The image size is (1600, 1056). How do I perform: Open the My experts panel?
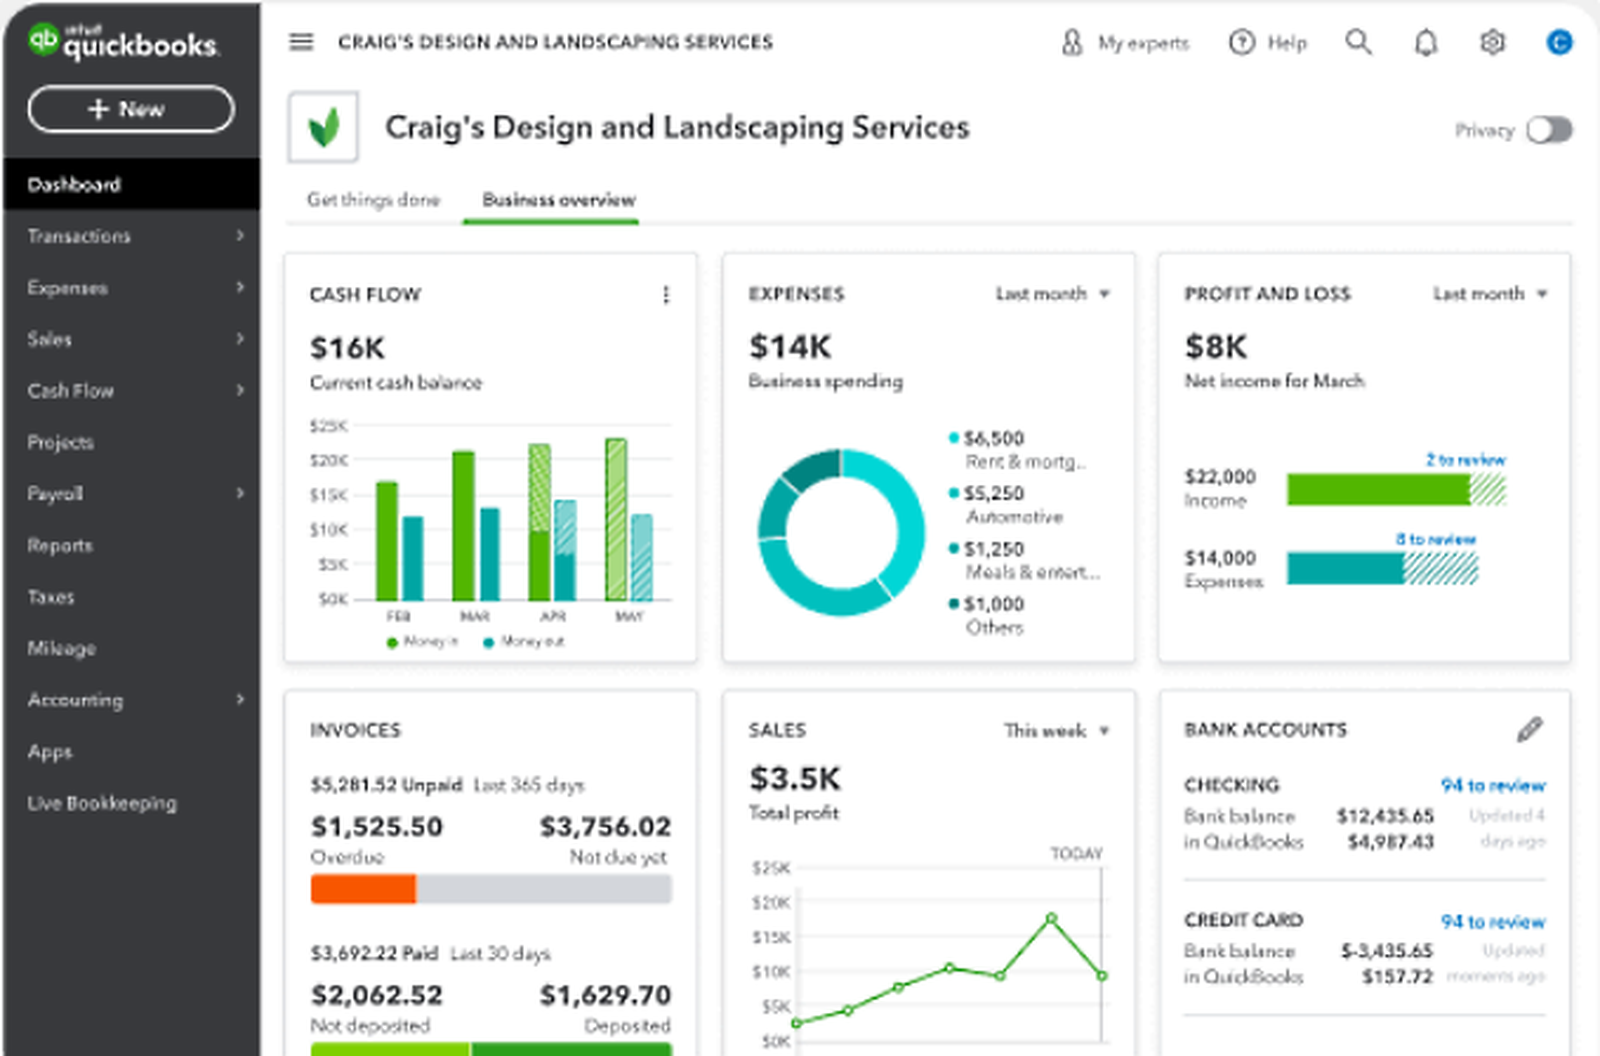pyautogui.click(x=1124, y=43)
